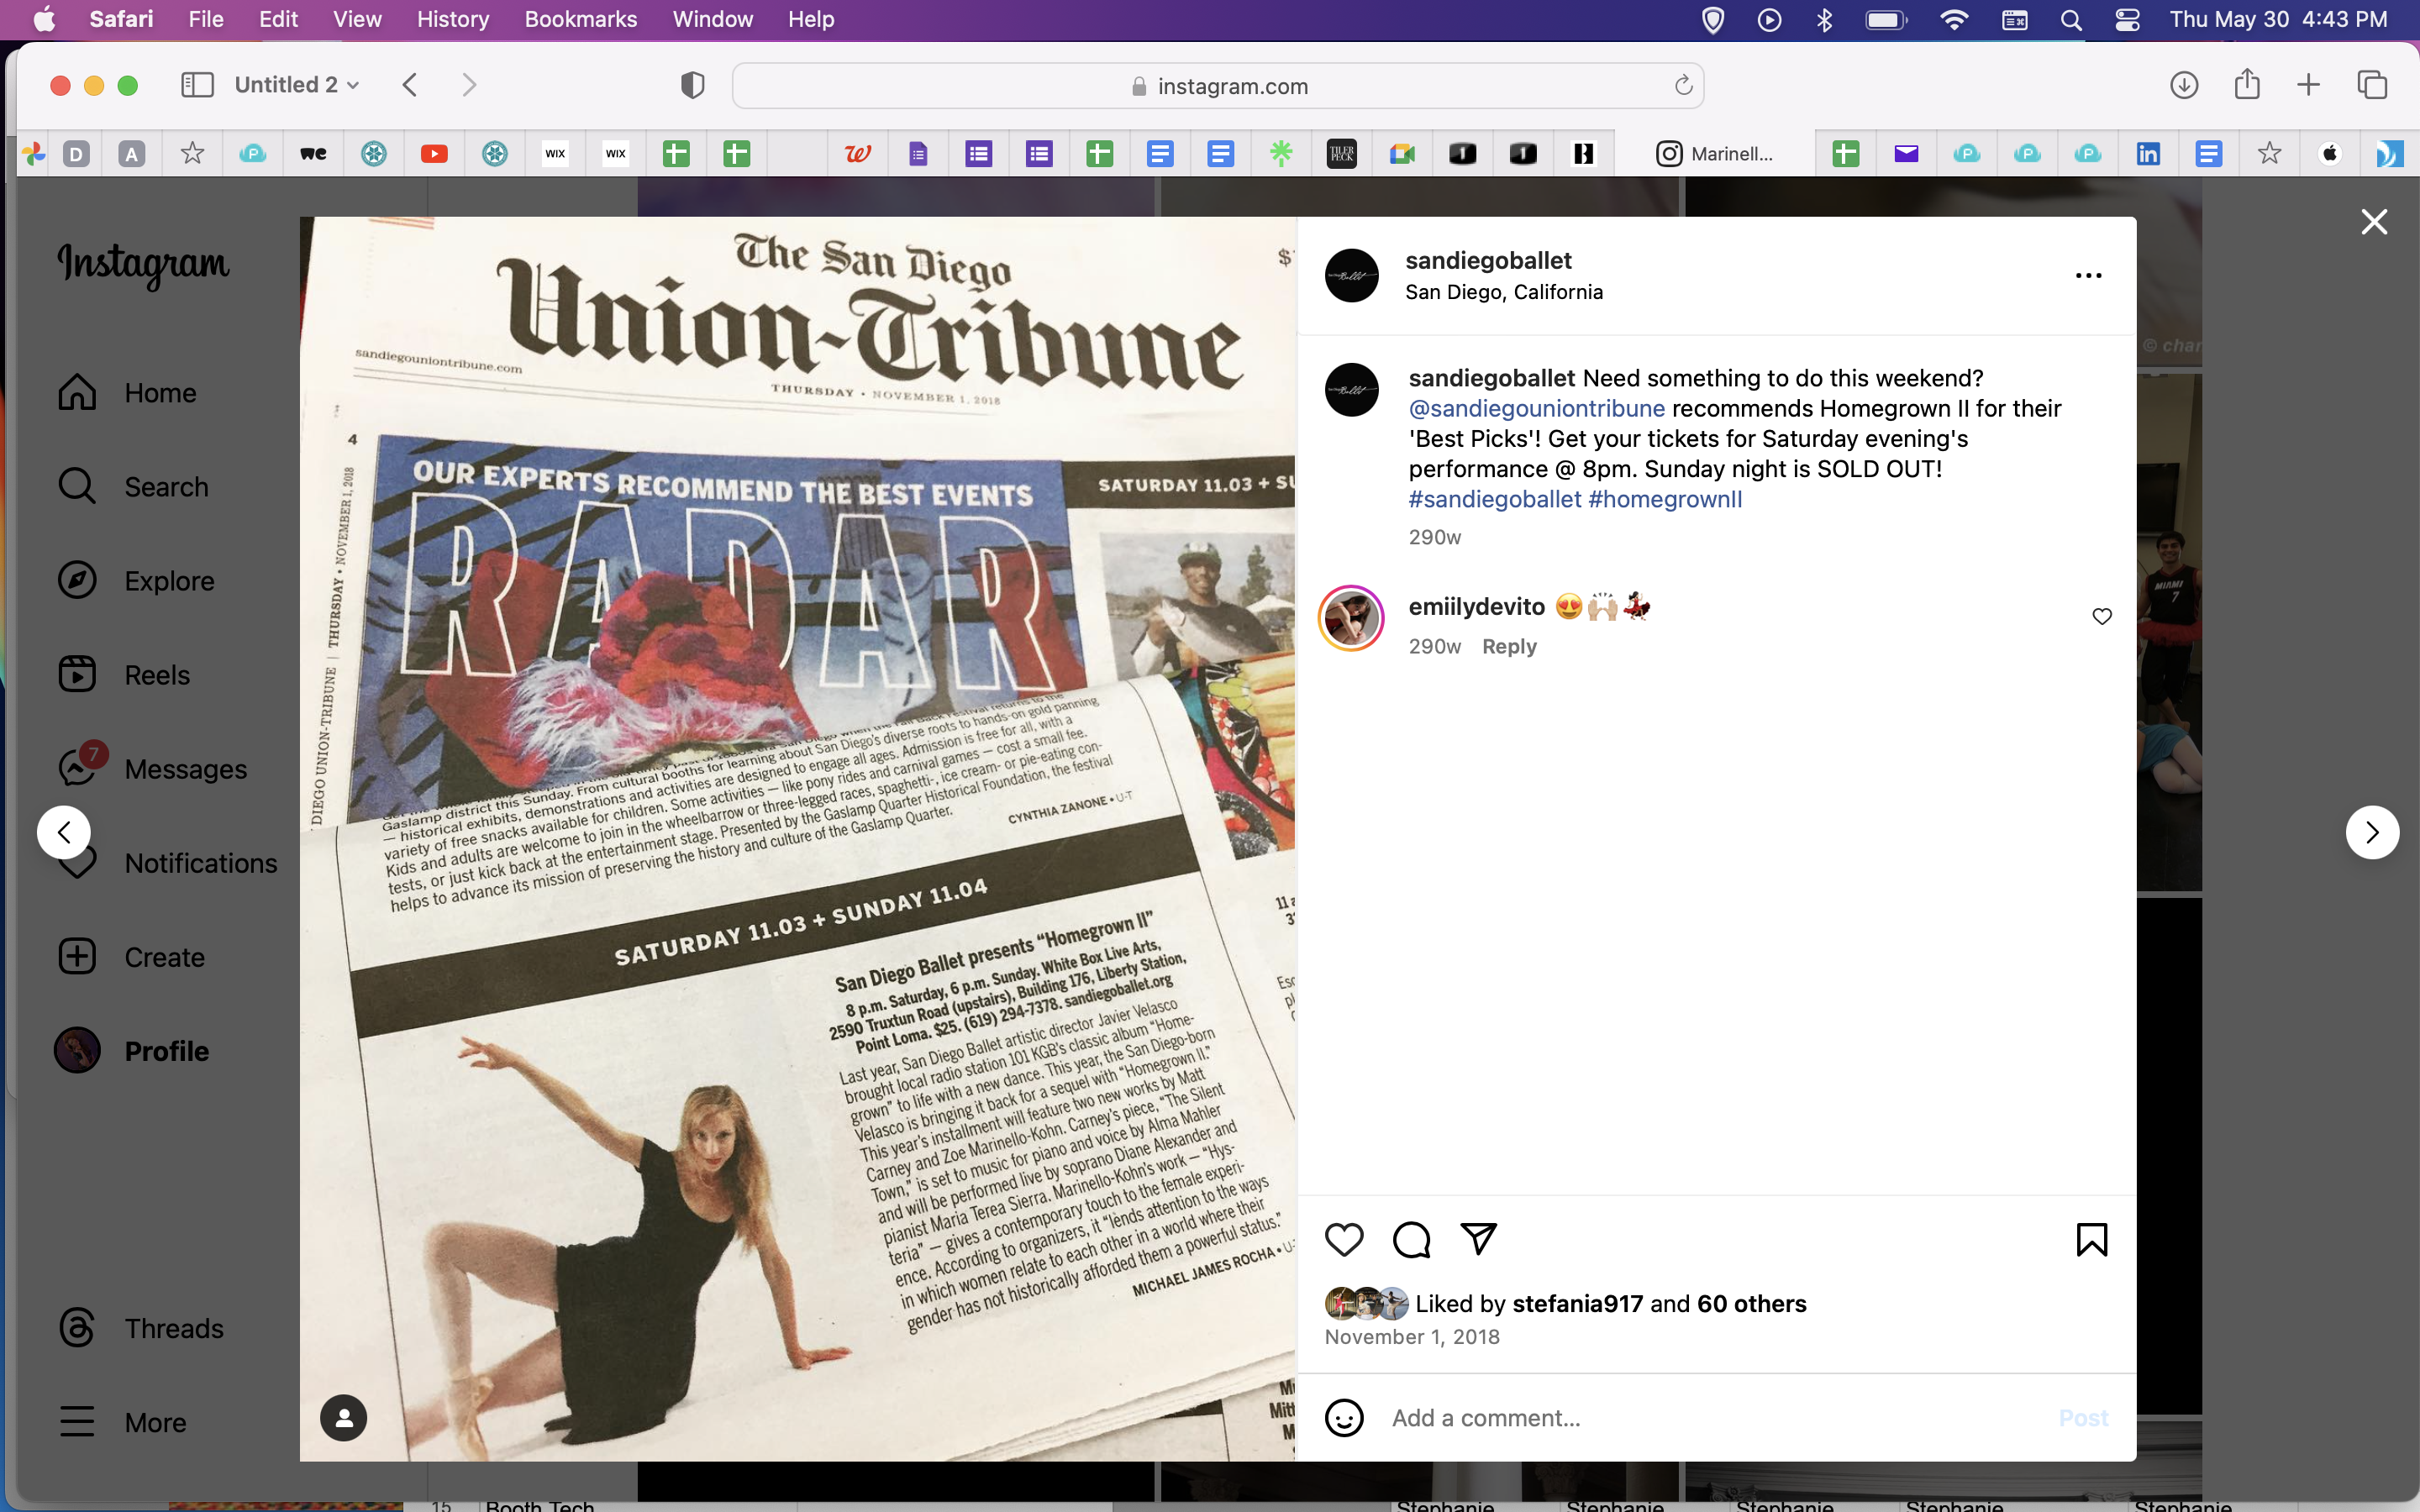The height and width of the screenshot is (1512, 2420).
Task: Expand the More menu in sidebar
Action: pos(154,1422)
